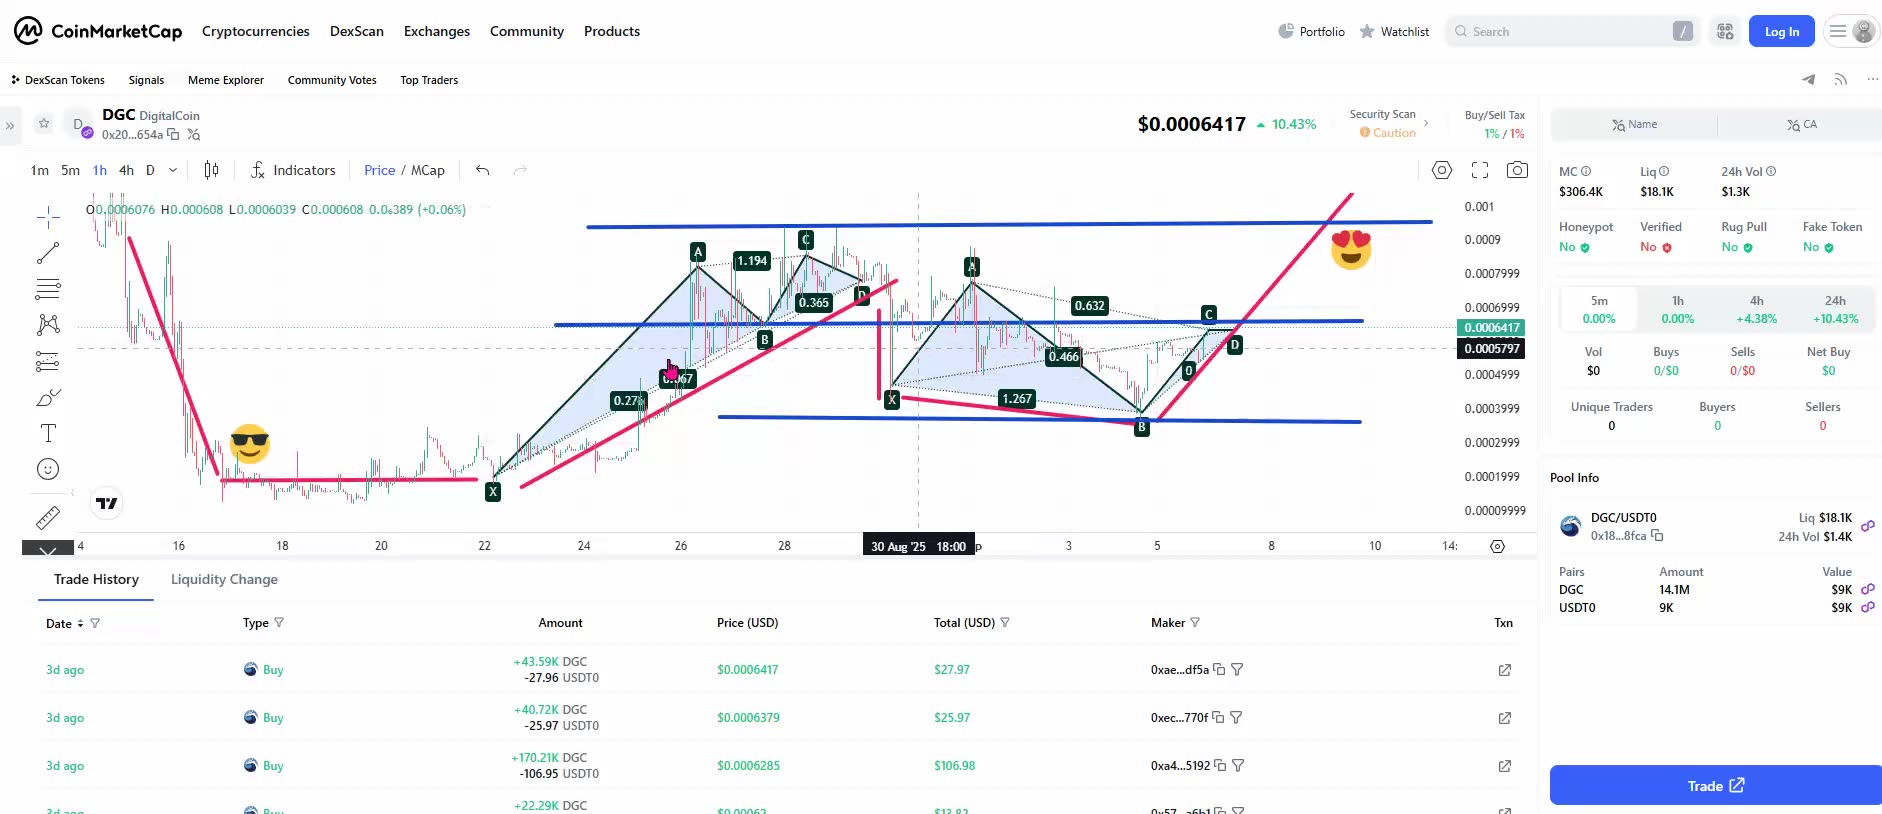The image size is (1882, 814).
Task: Select the forecasting position tool
Action: [48, 361]
